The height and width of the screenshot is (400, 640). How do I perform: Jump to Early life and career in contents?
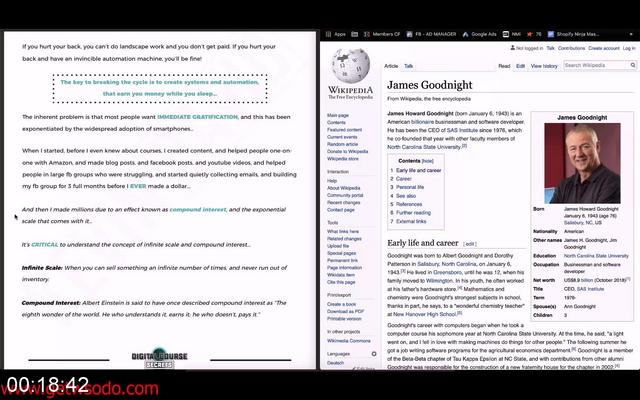[x=418, y=171]
